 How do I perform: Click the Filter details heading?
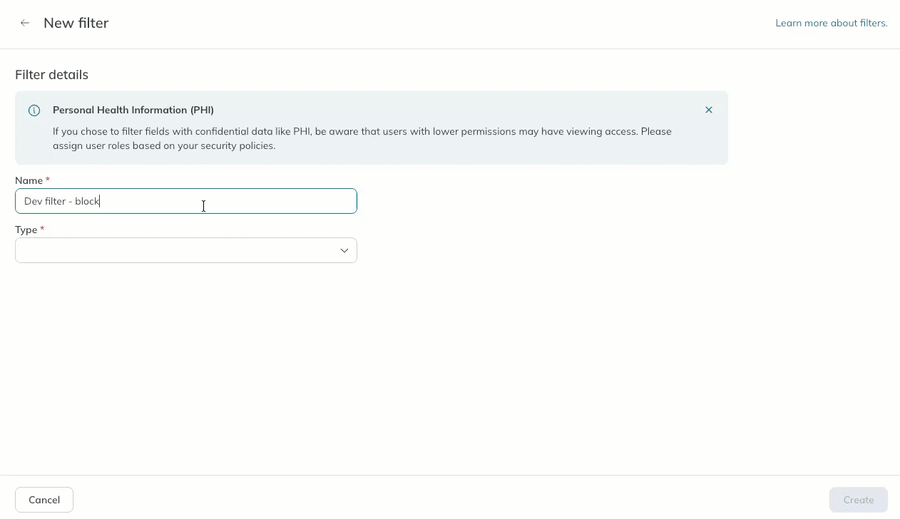coord(52,75)
